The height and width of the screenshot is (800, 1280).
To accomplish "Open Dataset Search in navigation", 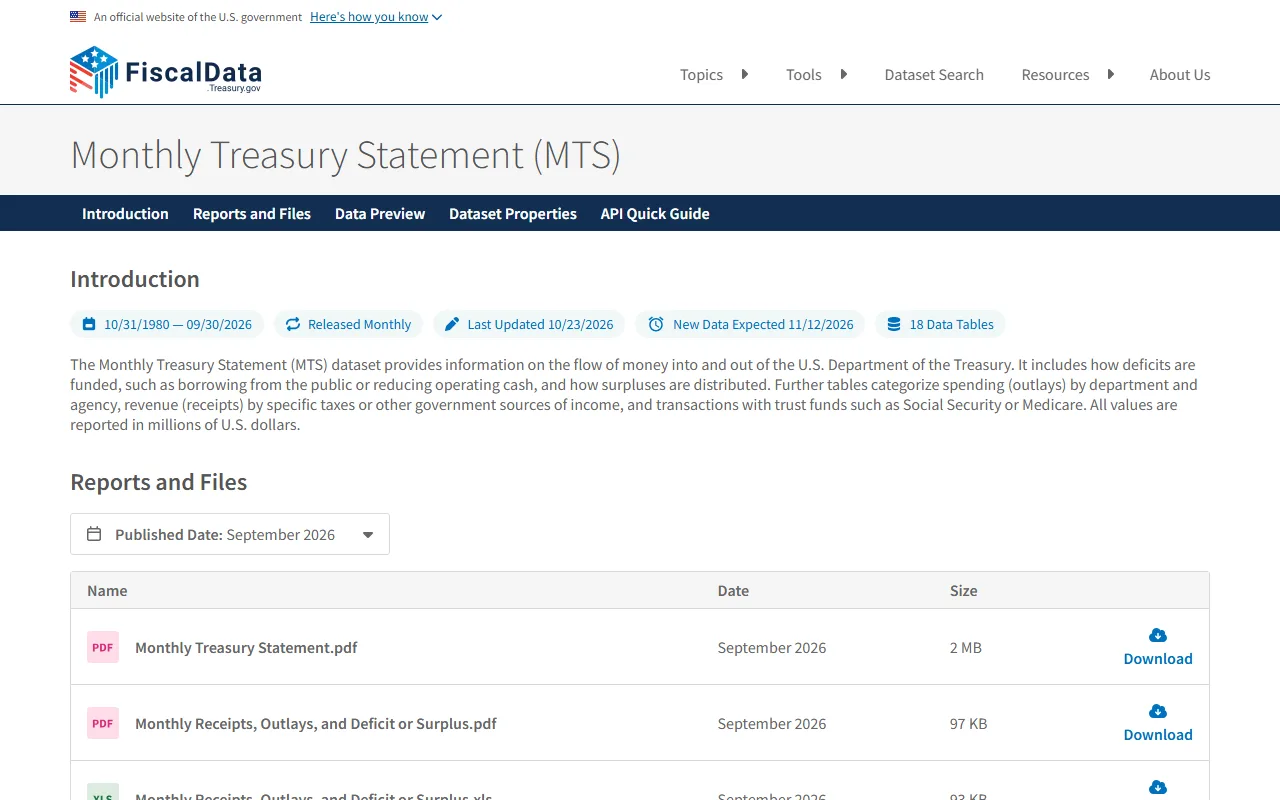I will 934,74.
